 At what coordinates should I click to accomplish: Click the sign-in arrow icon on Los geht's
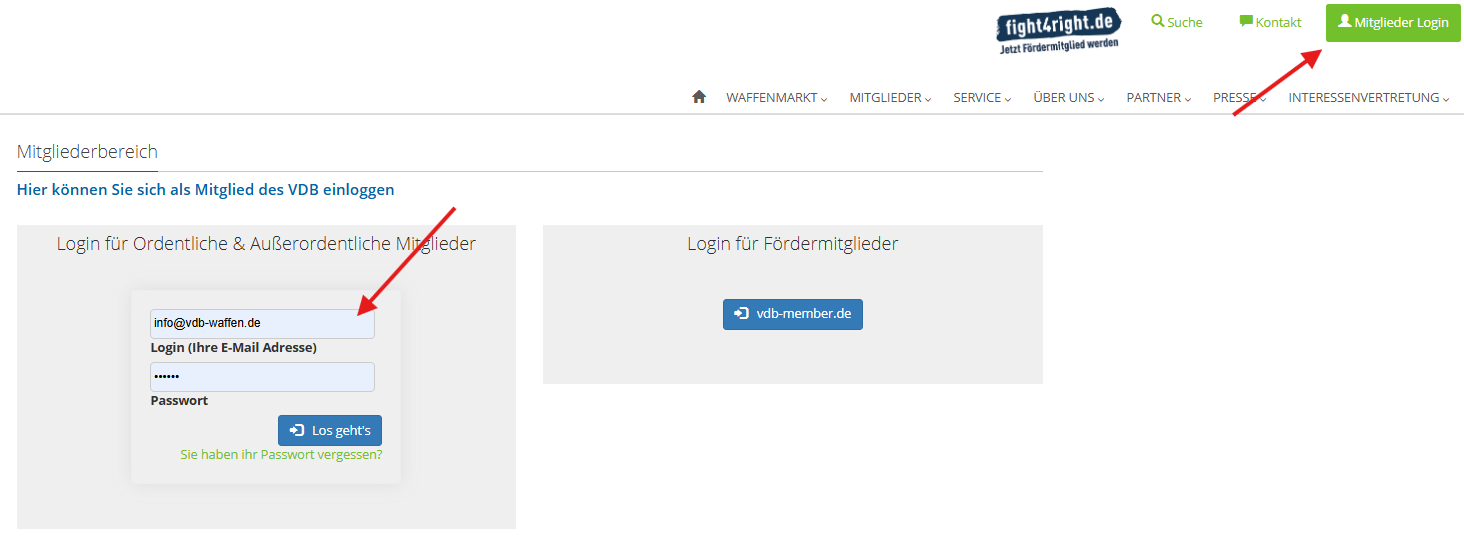click(297, 430)
